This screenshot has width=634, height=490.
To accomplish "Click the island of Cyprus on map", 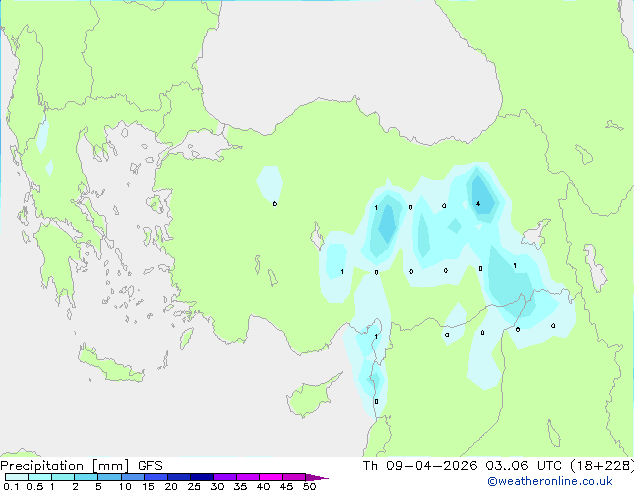I will pos(311,397).
